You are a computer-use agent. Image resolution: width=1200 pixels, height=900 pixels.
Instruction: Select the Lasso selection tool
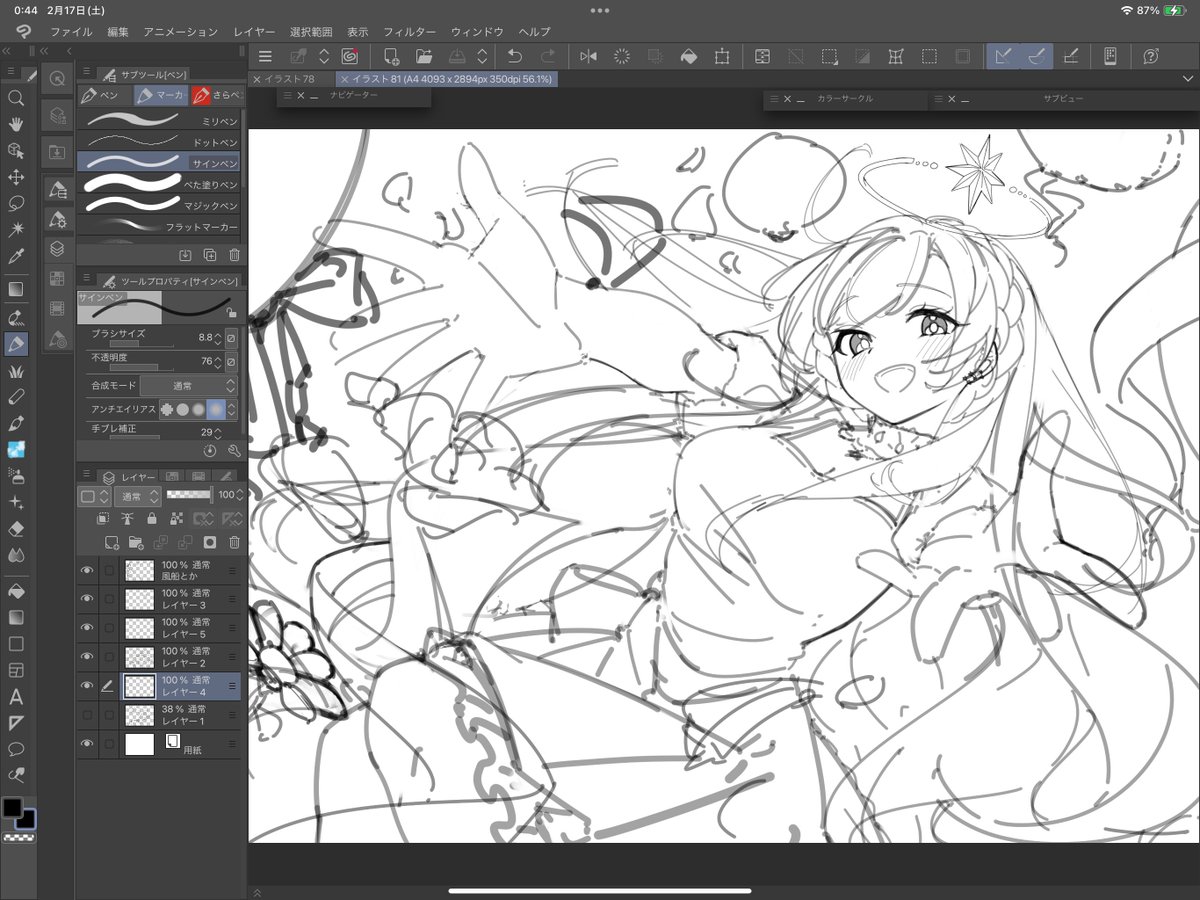[x=16, y=203]
